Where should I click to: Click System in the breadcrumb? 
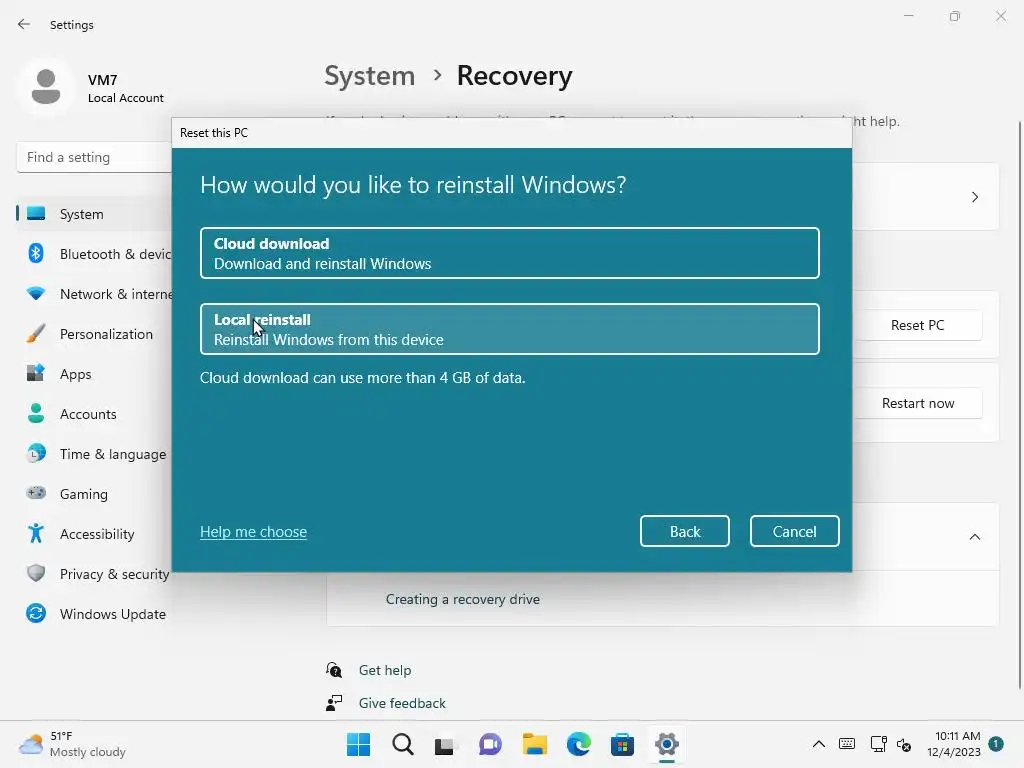(x=370, y=76)
